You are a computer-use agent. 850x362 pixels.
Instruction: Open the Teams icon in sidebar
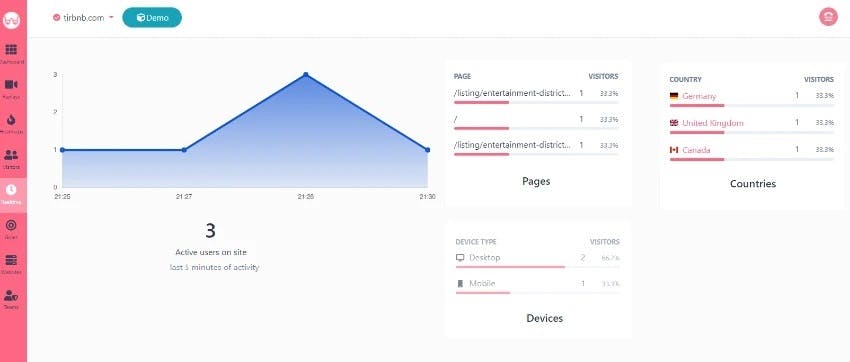point(11,295)
